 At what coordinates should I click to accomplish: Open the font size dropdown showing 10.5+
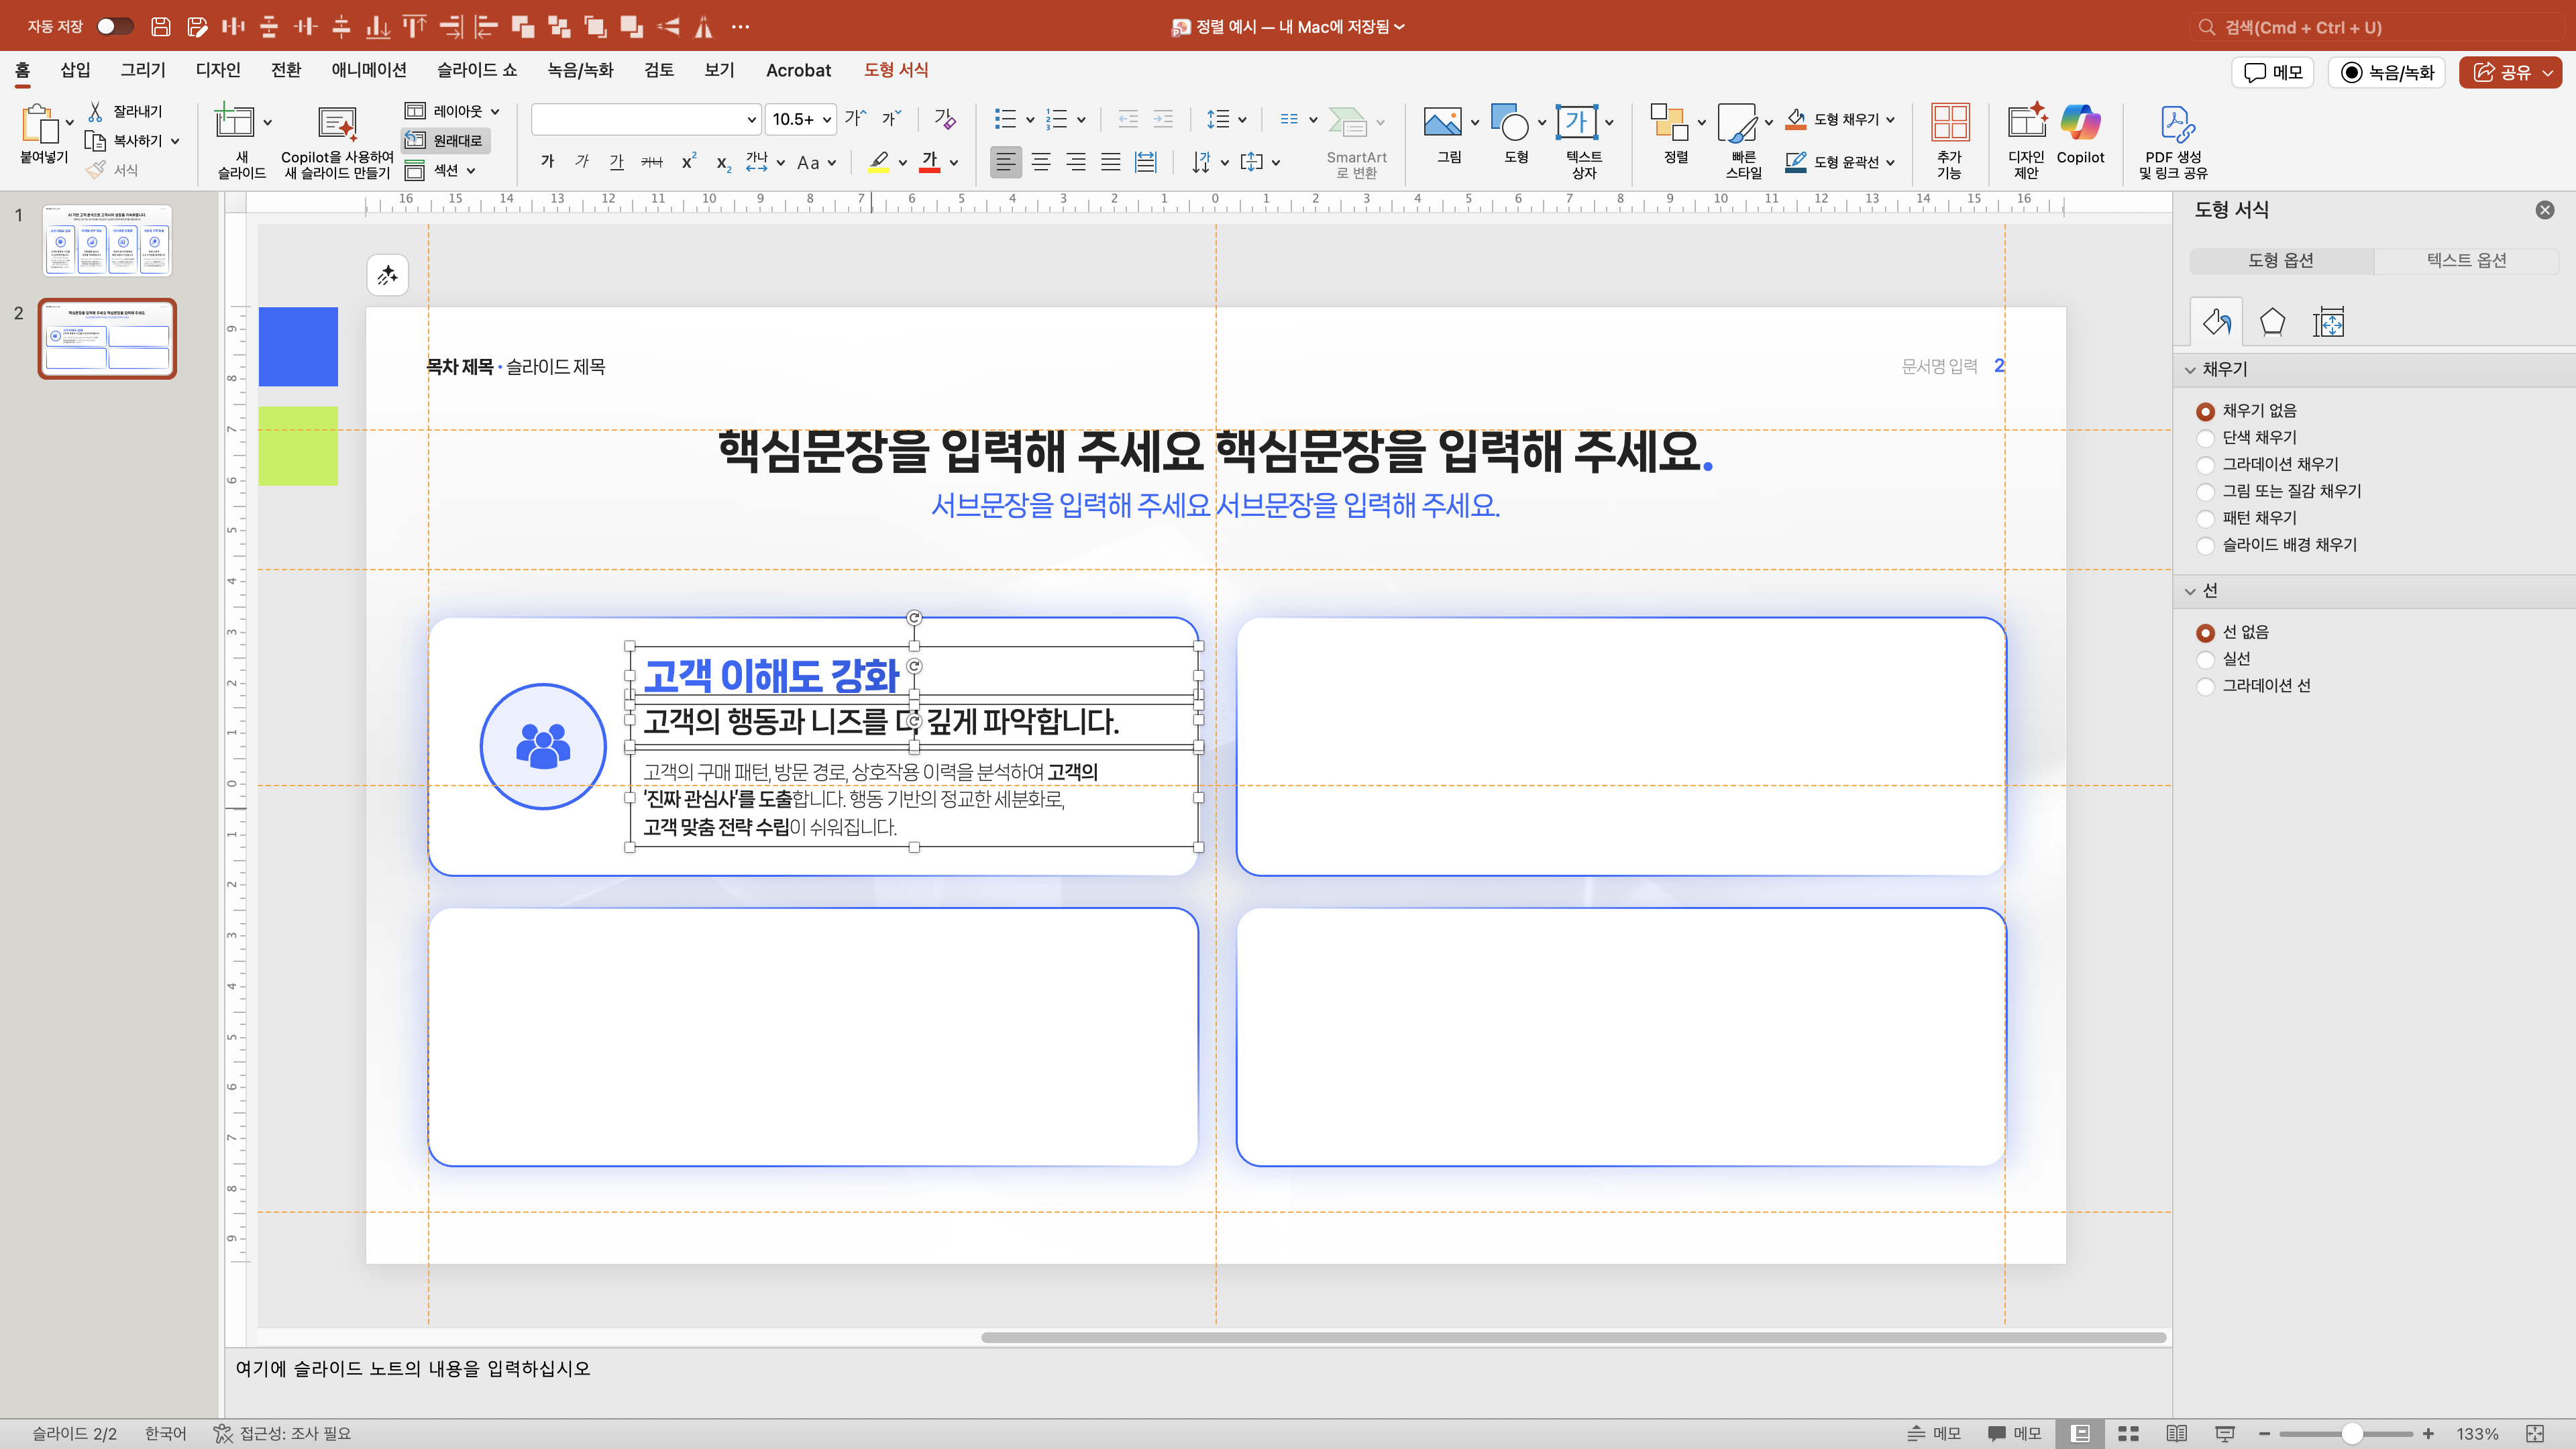coord(827,120)
